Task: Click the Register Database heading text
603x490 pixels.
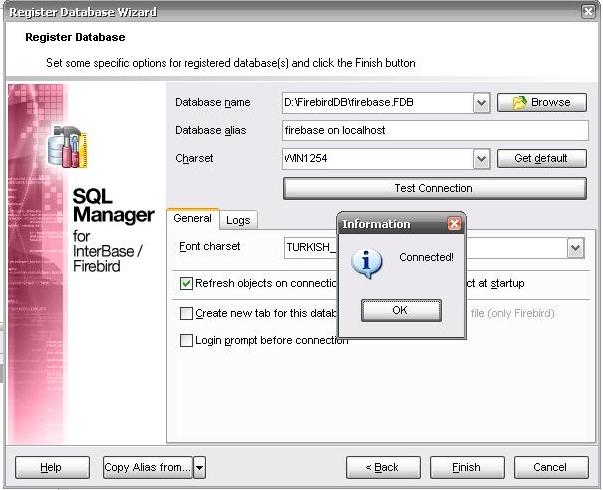Action: coord(75,37)
